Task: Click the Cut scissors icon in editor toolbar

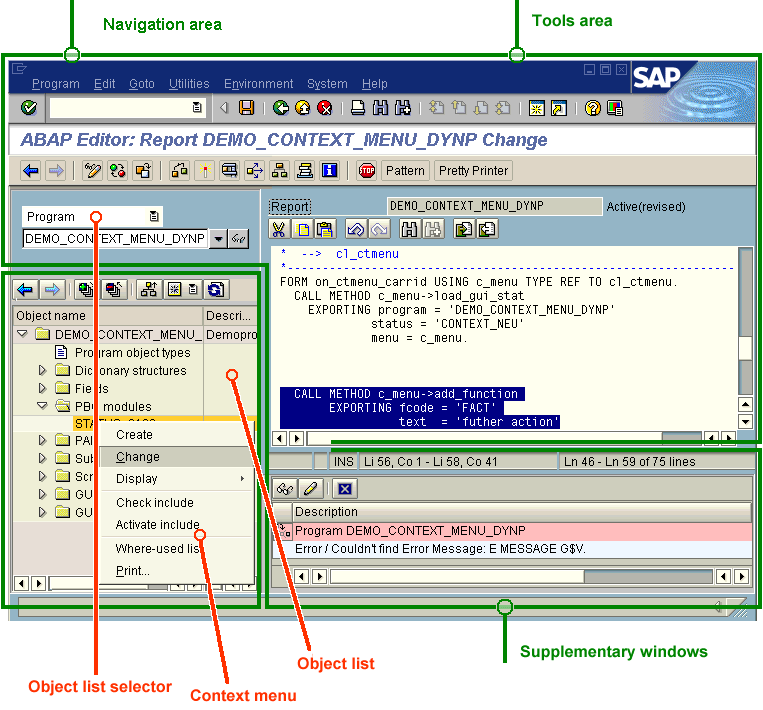Action: 279,229
